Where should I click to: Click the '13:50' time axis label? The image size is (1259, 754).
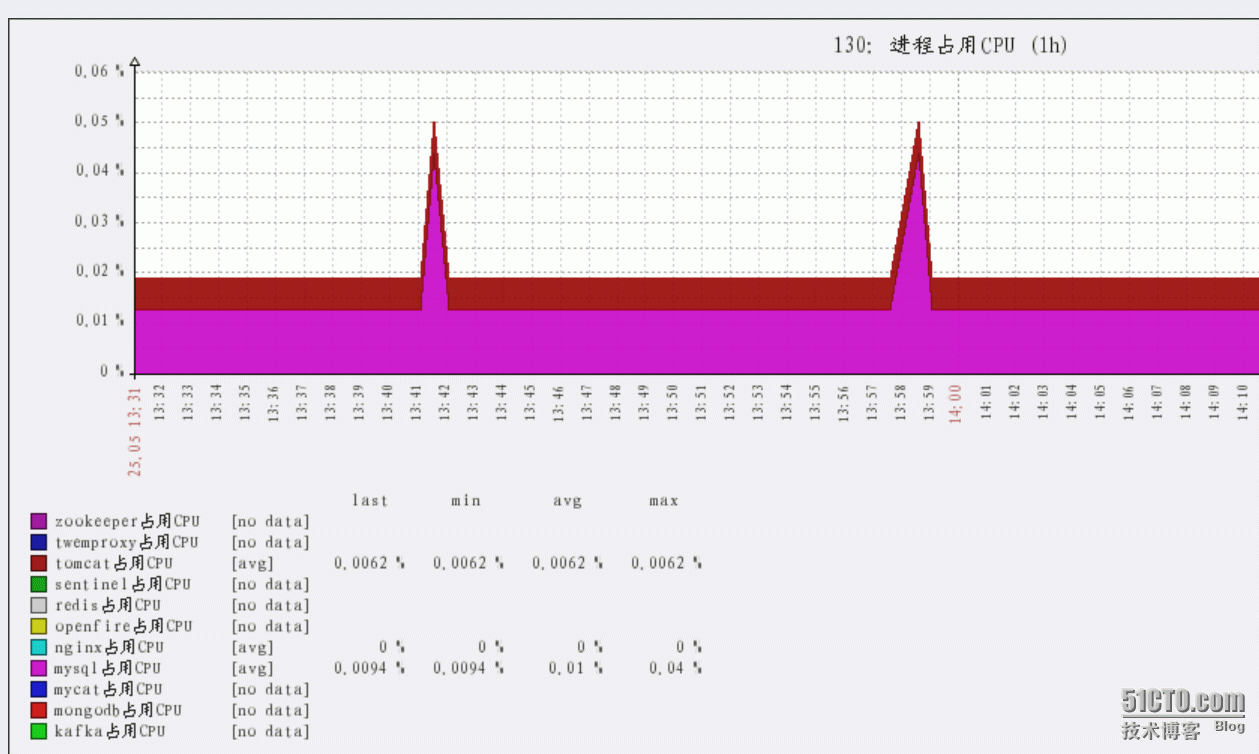click(x=673, y=403)
